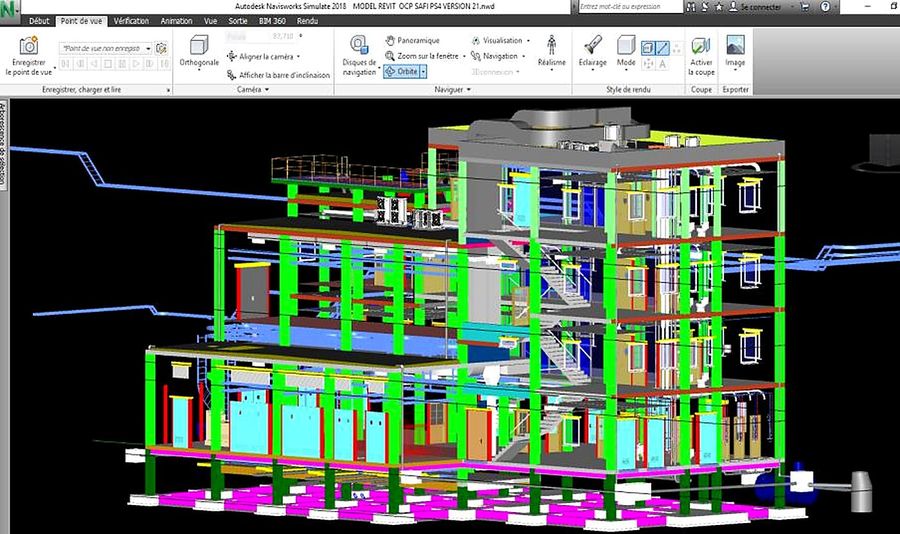Image resolution: width=900 pixels, height=534 pixels.
Task: Toggle text display 'A' render button
Action: (662, 64)
